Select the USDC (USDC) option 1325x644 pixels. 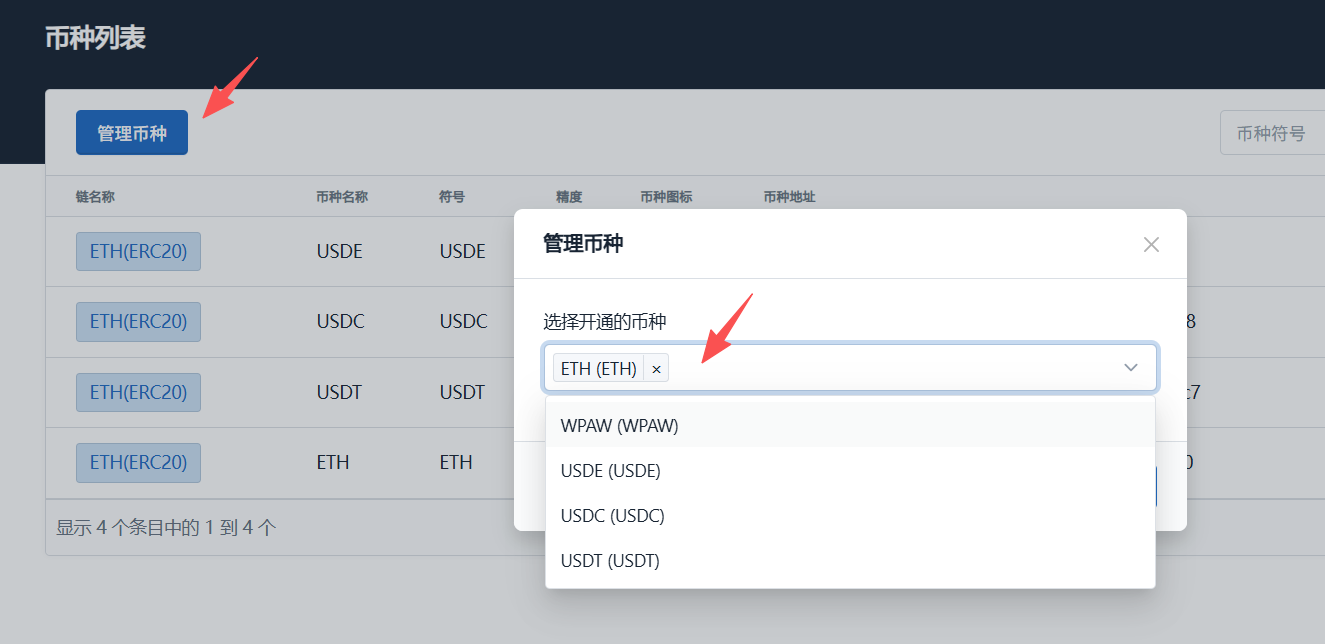click(x=612, y=515)
